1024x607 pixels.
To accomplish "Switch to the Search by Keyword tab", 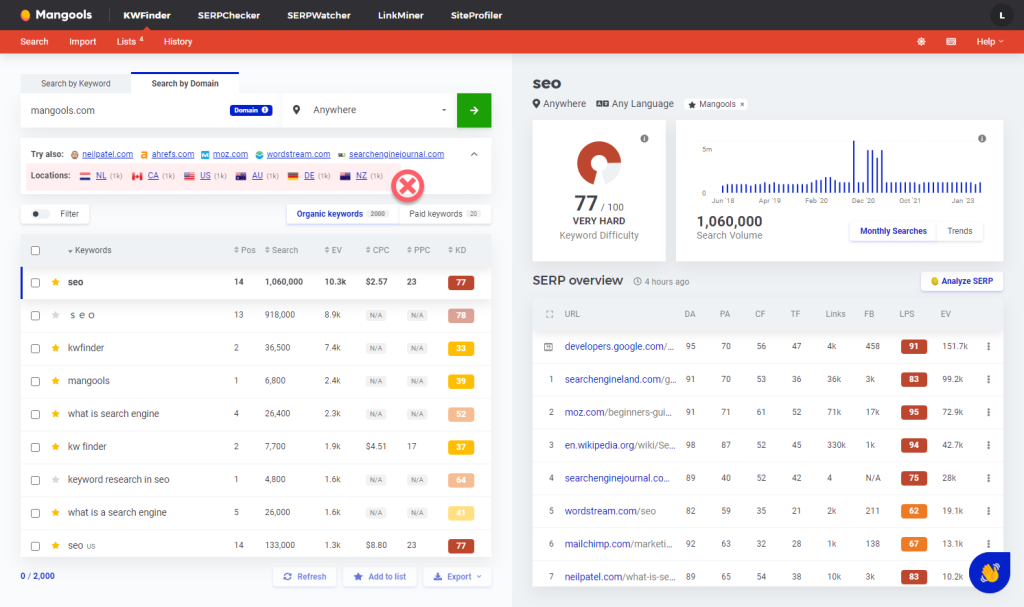I will click(x=76, y=84).
